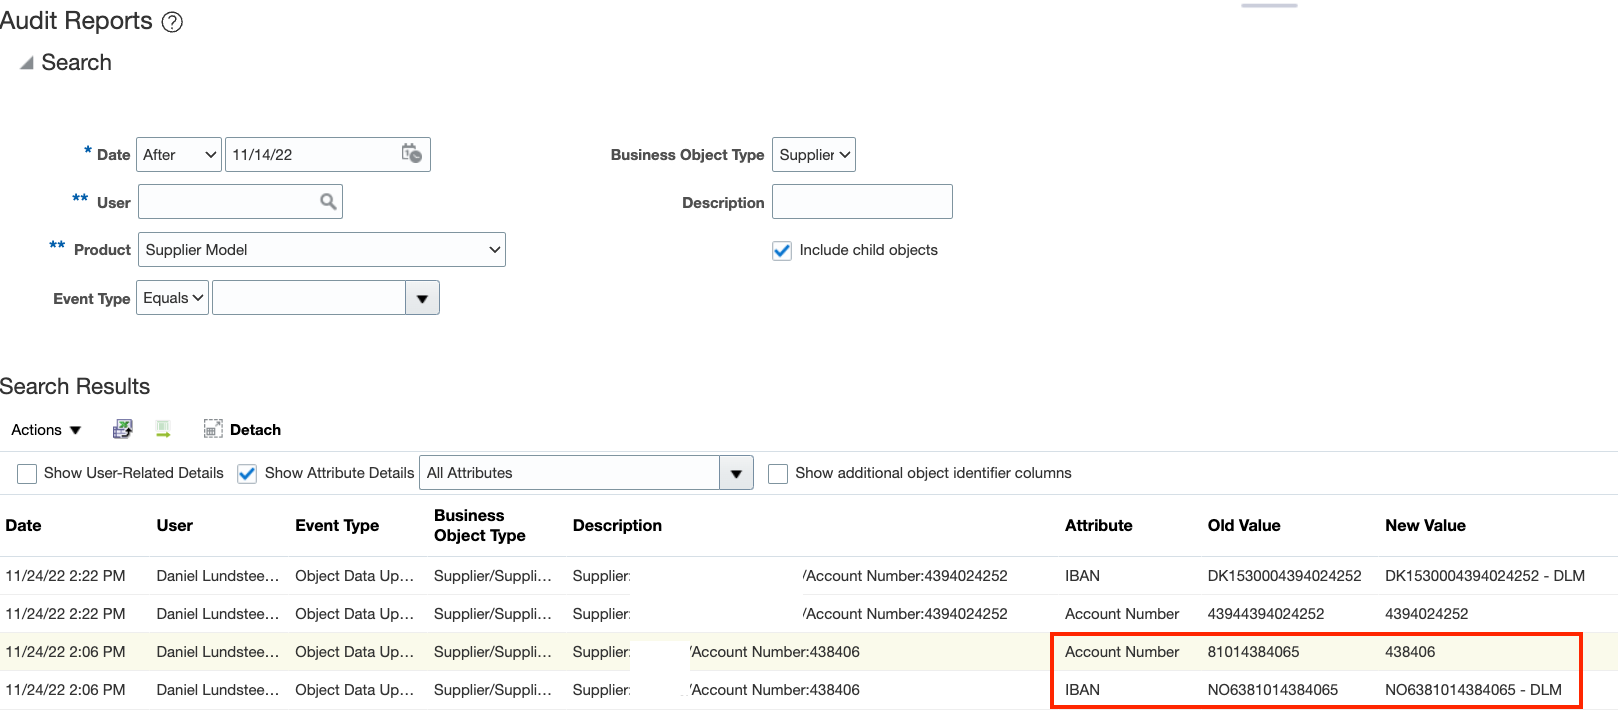1618x710 pixels.
Task: Click the Business Object Type column header
Action: coord(480,526)
